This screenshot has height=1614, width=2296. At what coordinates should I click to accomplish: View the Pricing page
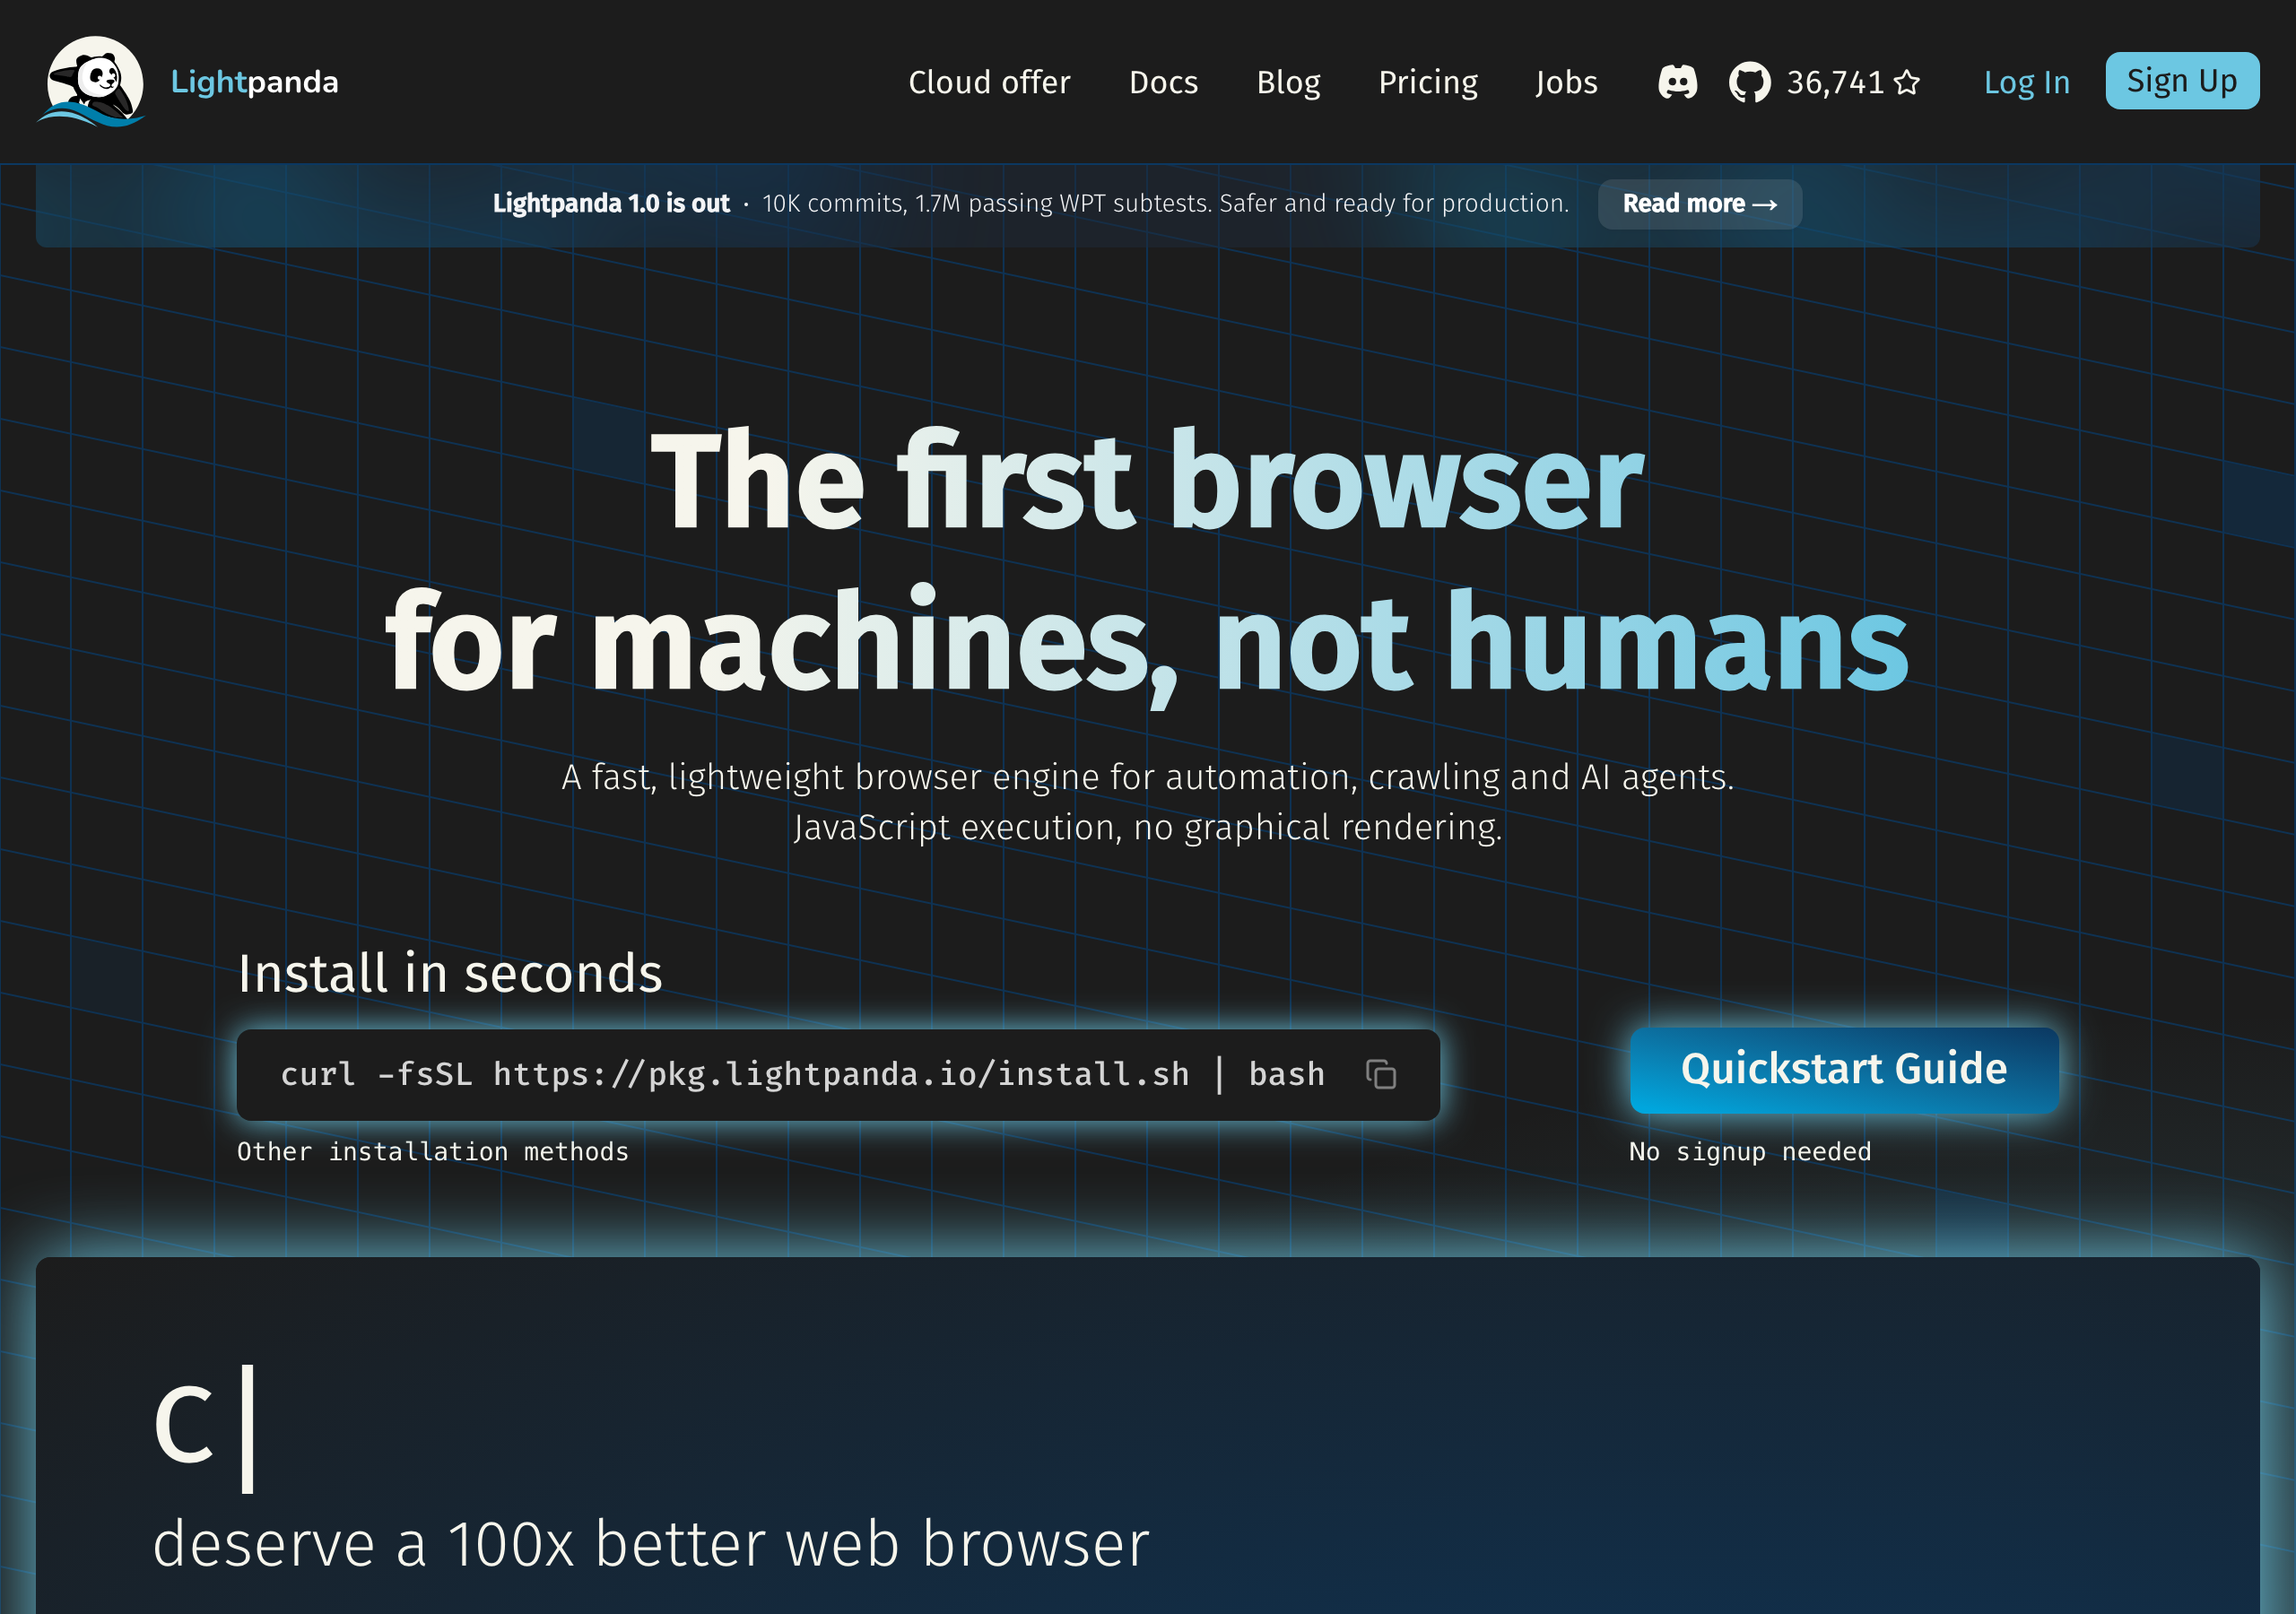pos(1428,82)
